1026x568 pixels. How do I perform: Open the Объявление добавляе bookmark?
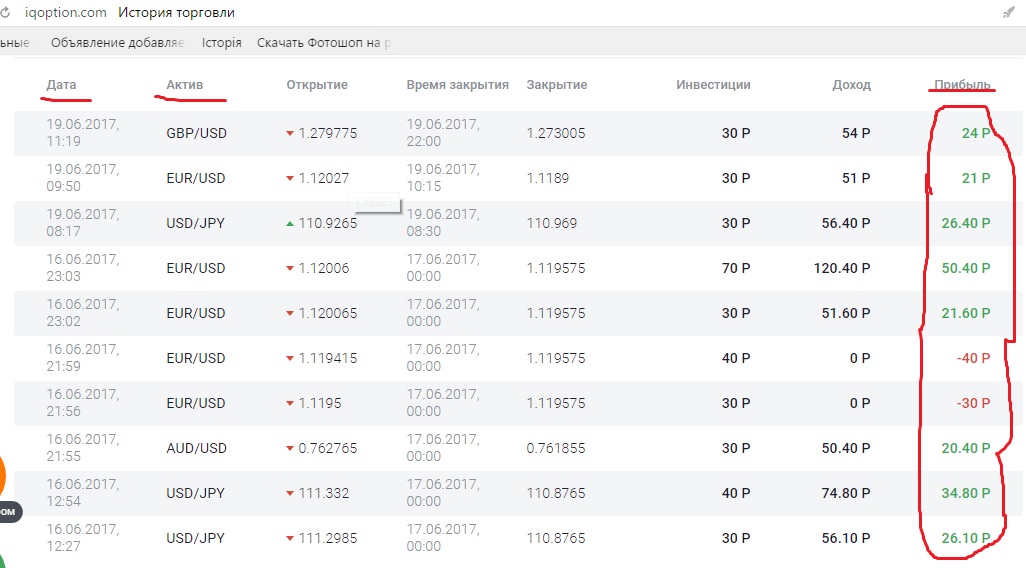[x=117, y=43]
